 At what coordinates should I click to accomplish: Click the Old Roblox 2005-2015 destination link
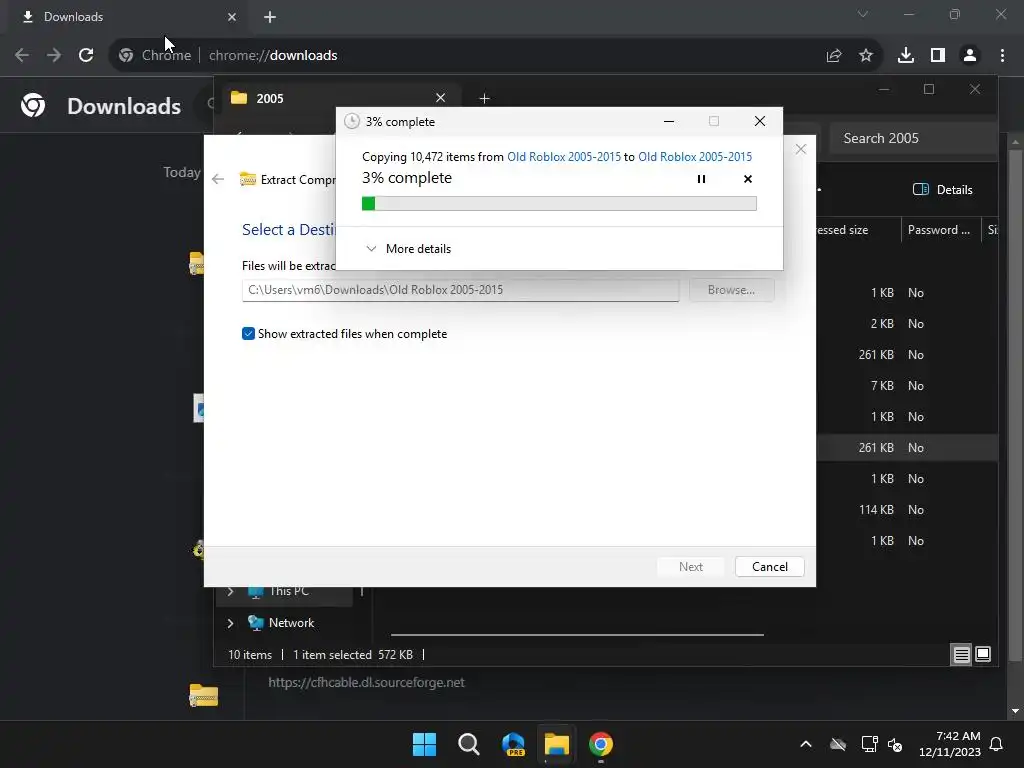pyautogui.click(x=695, y=157)
